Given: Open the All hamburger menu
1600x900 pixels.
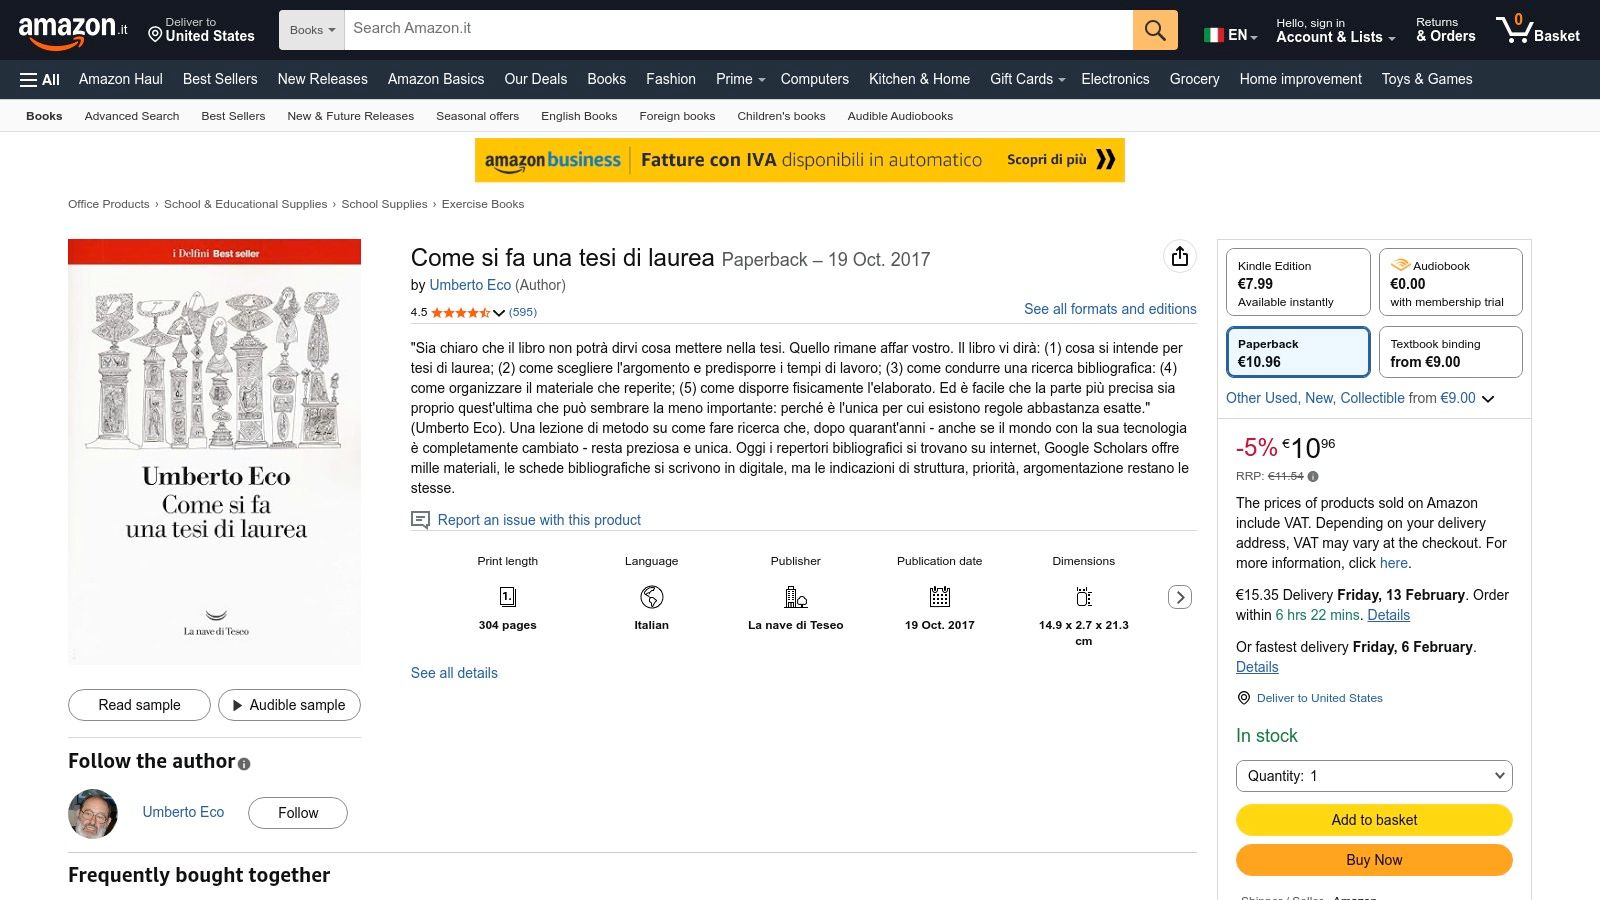Looking at the screenshot, I should [x=40, y=80].
